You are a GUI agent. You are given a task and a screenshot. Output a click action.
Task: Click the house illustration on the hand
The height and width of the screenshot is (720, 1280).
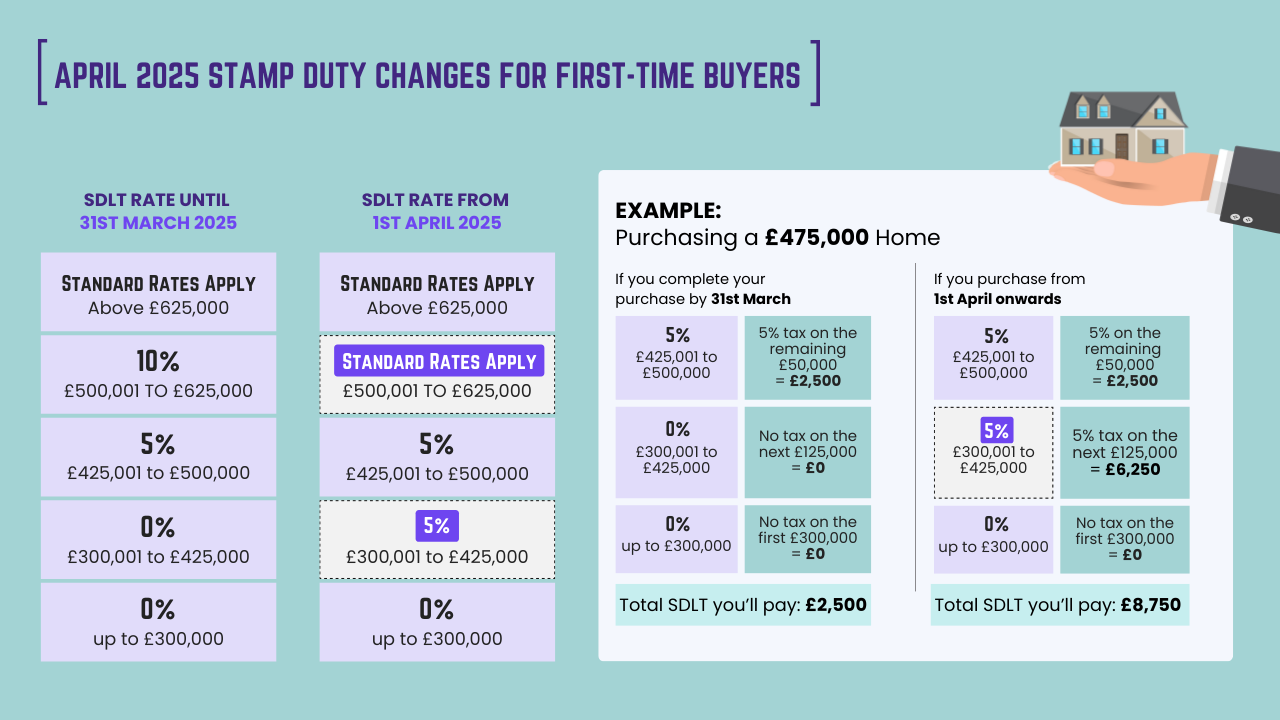(1122, 127)
